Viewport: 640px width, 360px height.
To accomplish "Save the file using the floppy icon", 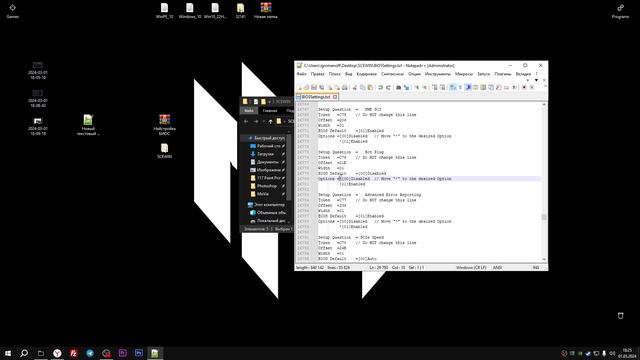I will [314, 87].
